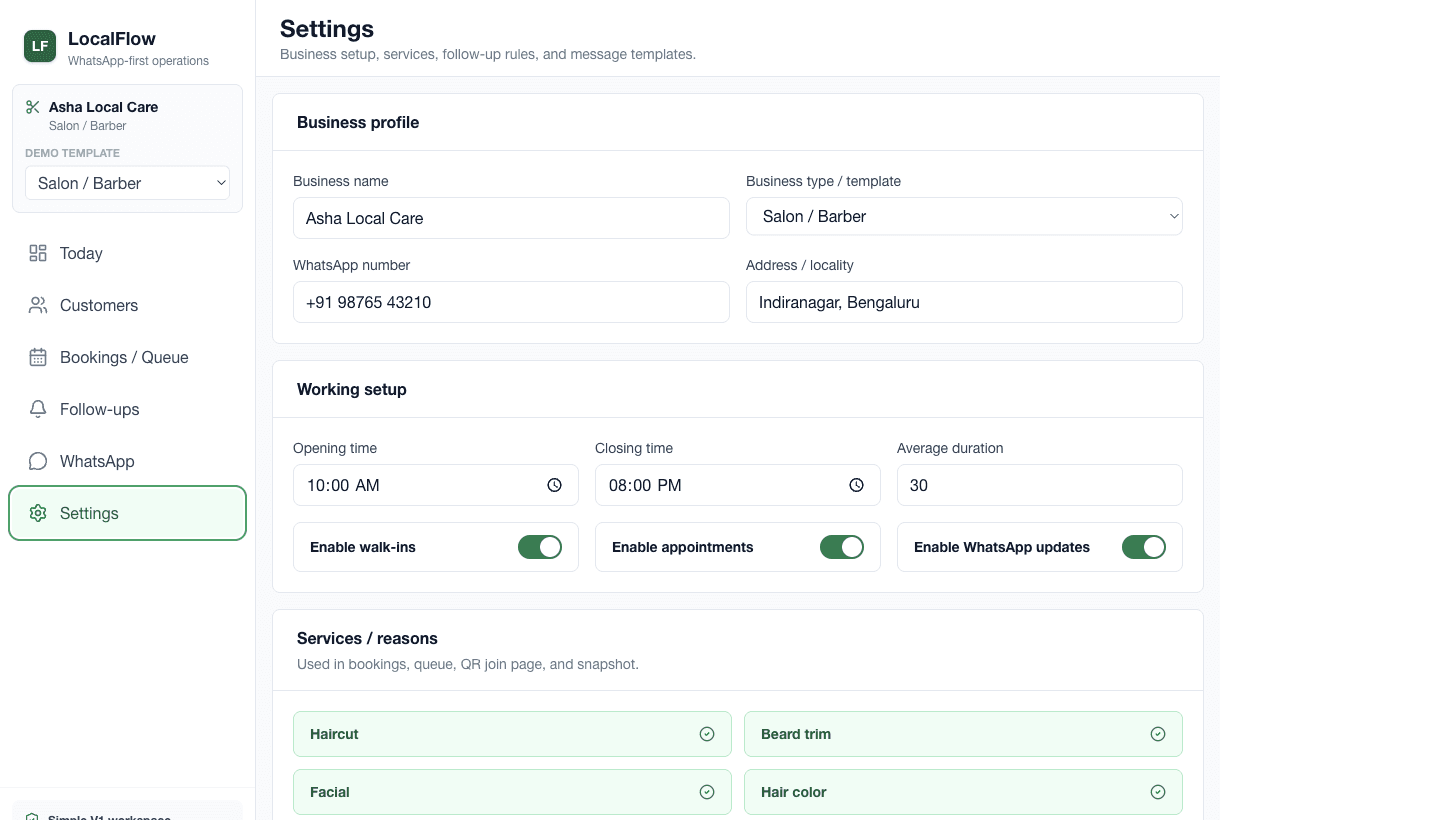Image resolution: width=1440 pixels, height=820 pixels.
Task: Select the Settings menu item
Action: click(127, 513)
